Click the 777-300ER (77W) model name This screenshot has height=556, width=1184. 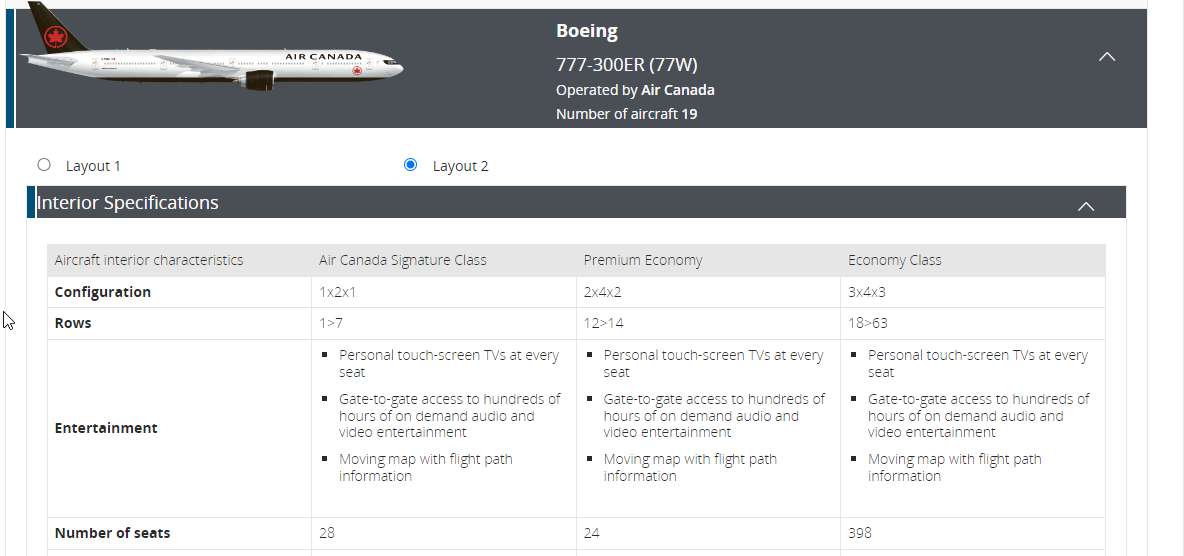coord(626,65)
